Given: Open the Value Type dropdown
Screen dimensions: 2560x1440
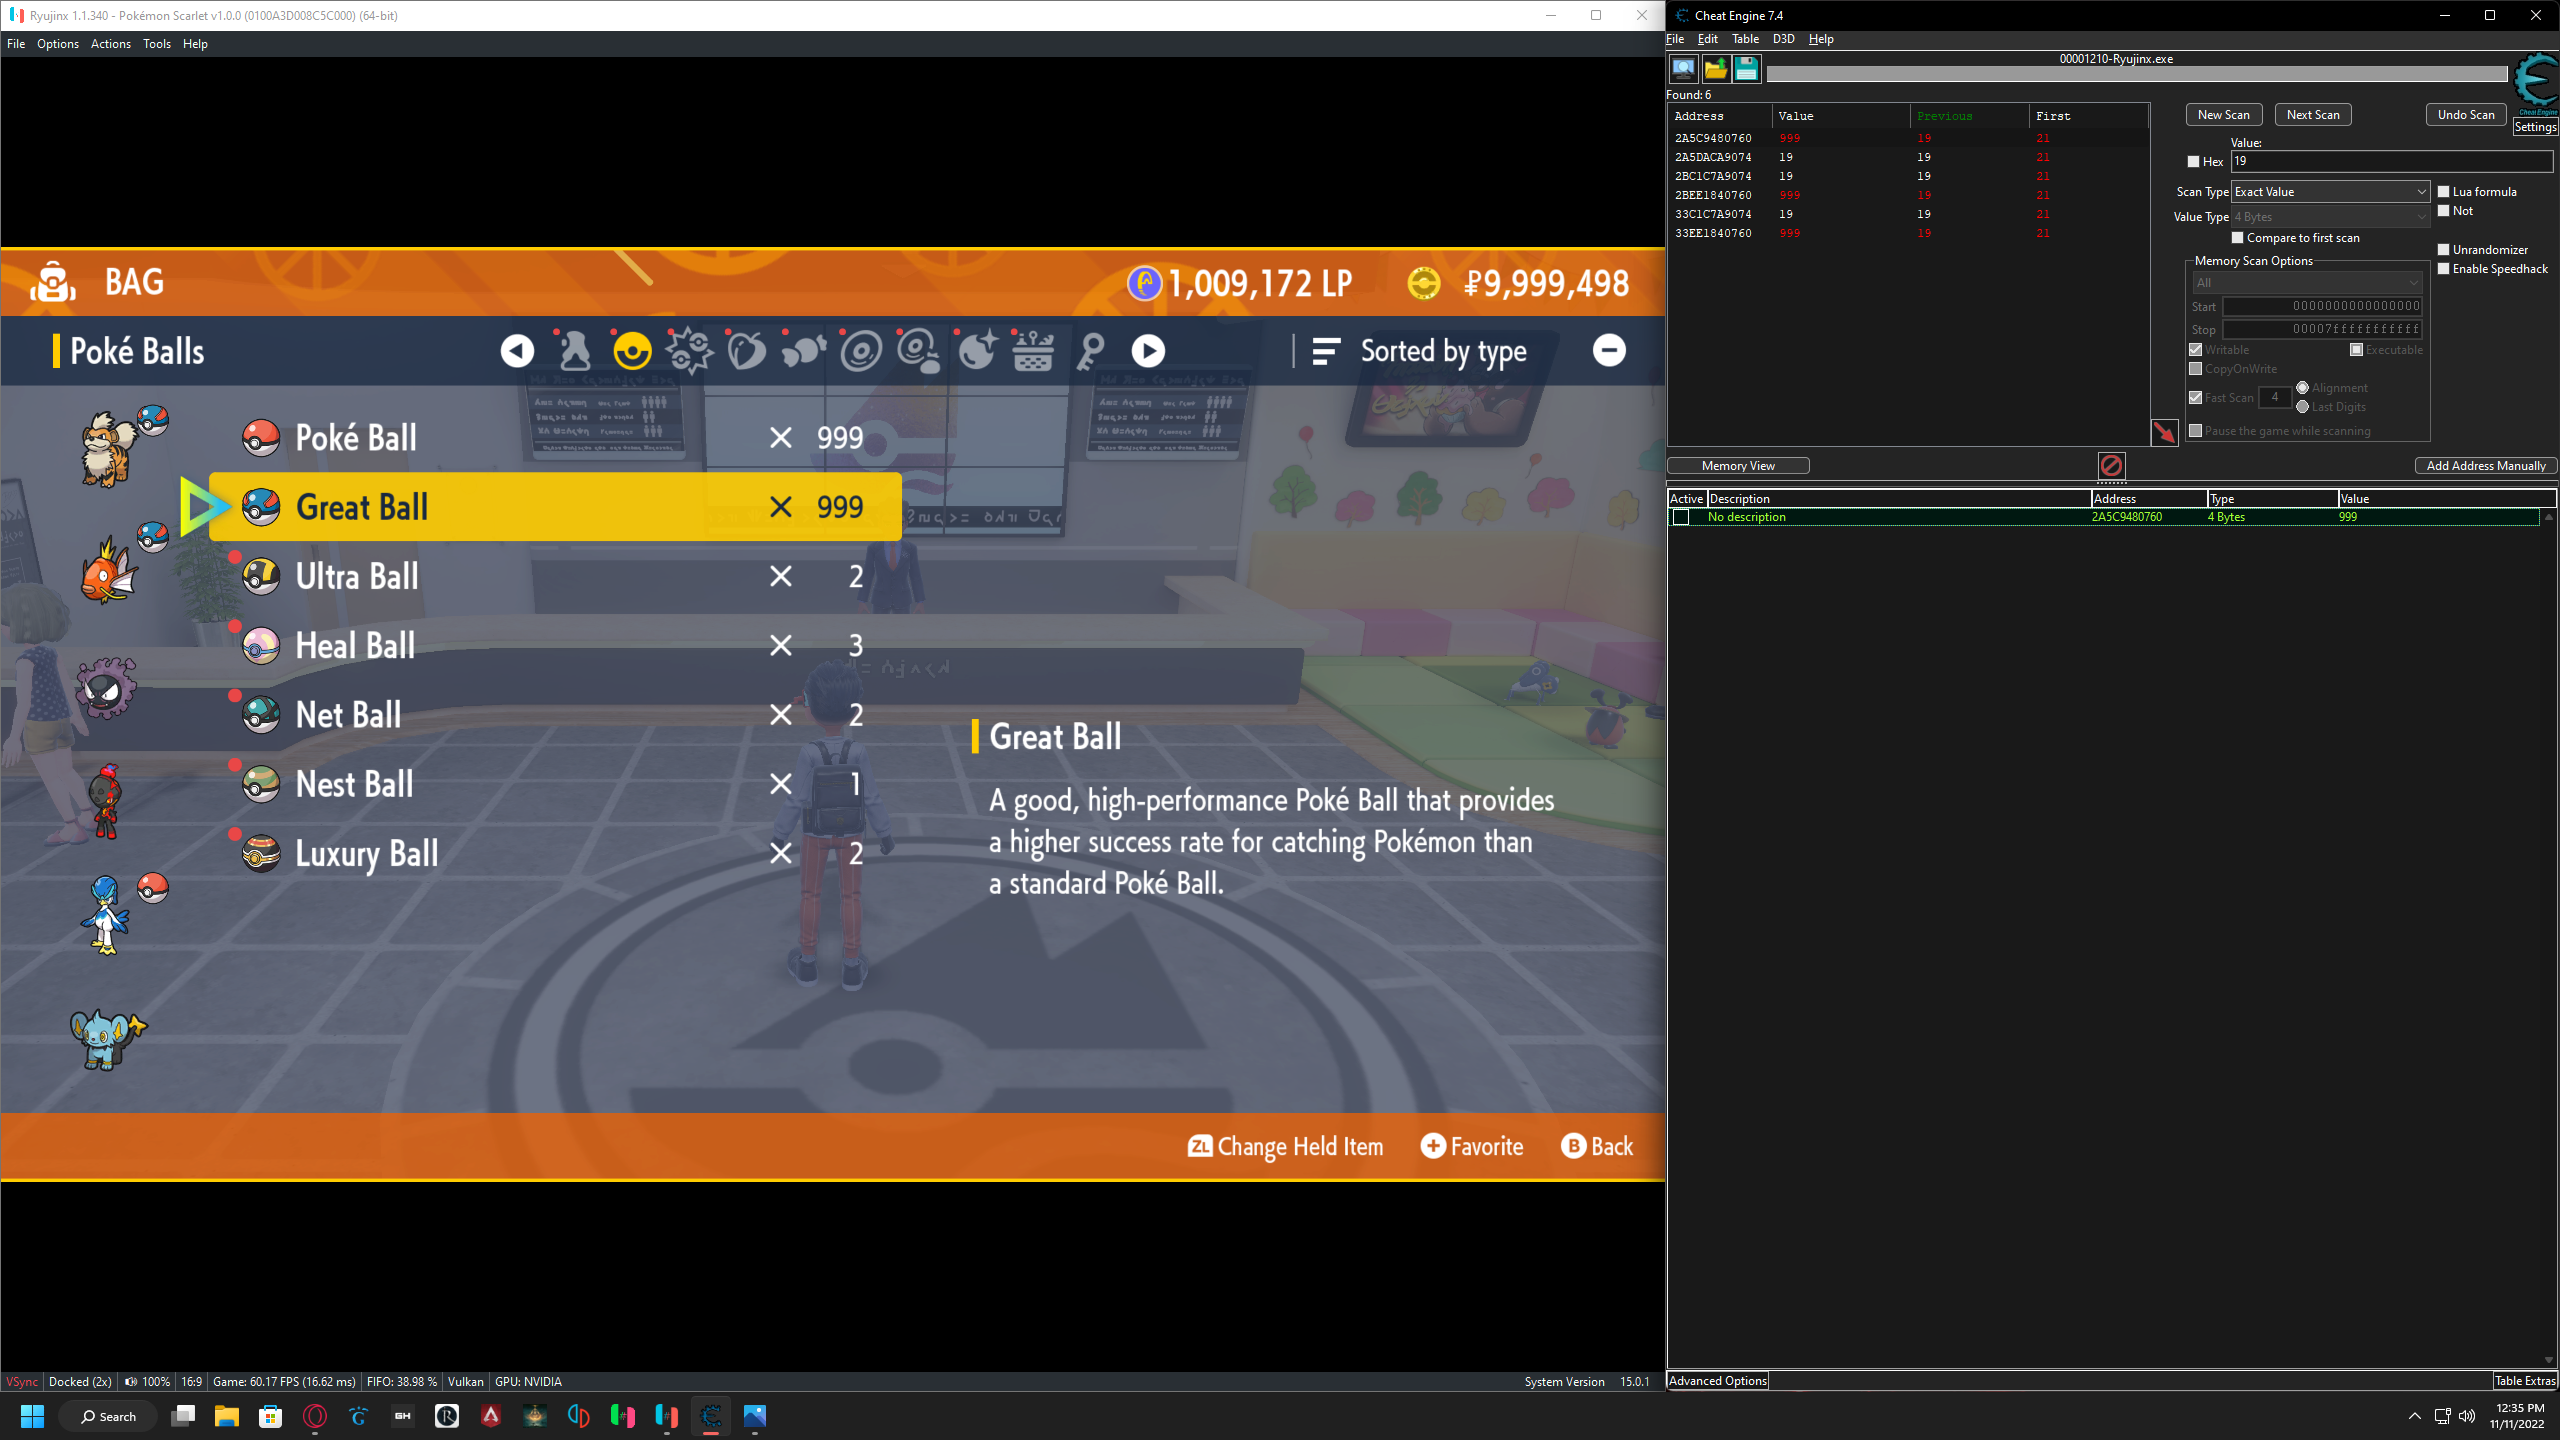Looking at the screenshot, I should [2330, 217].
